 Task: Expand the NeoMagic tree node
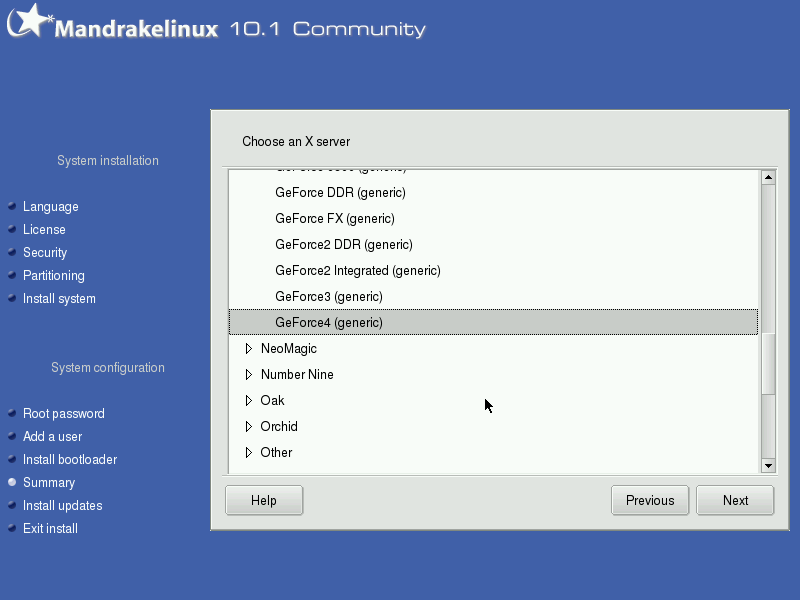coord(248,348)
